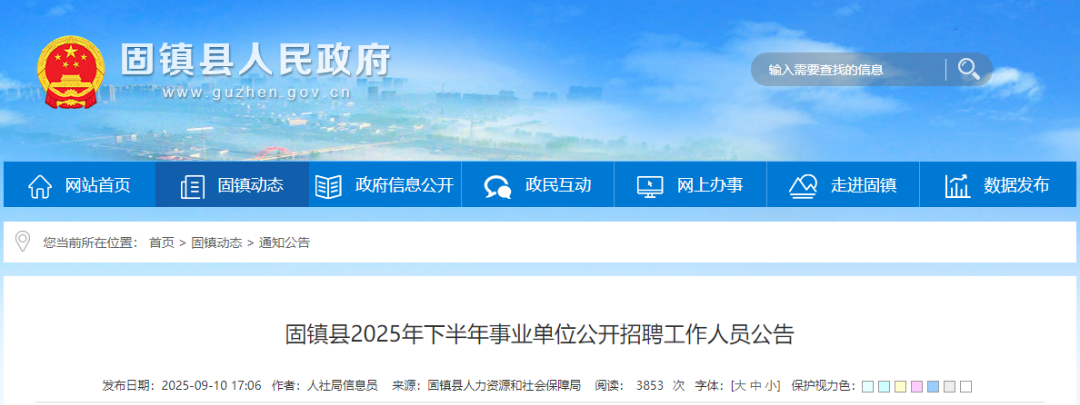1080x405 pixels.
Task: Open 固镇动态 in the breadcrumb trail
Action: (x=217, y=242)
